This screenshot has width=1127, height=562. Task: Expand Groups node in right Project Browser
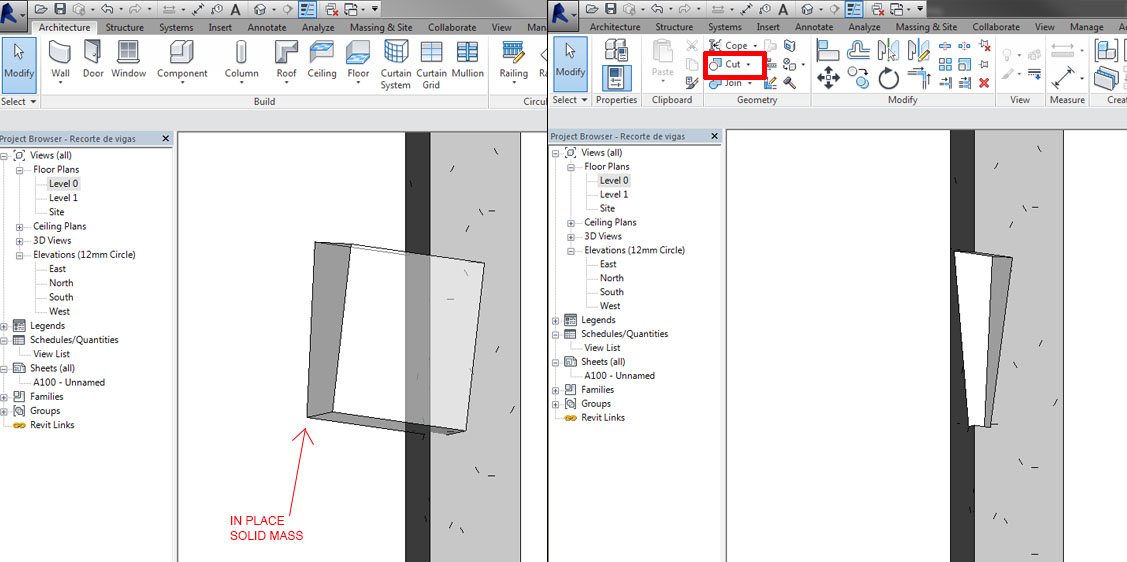point(556,404)
